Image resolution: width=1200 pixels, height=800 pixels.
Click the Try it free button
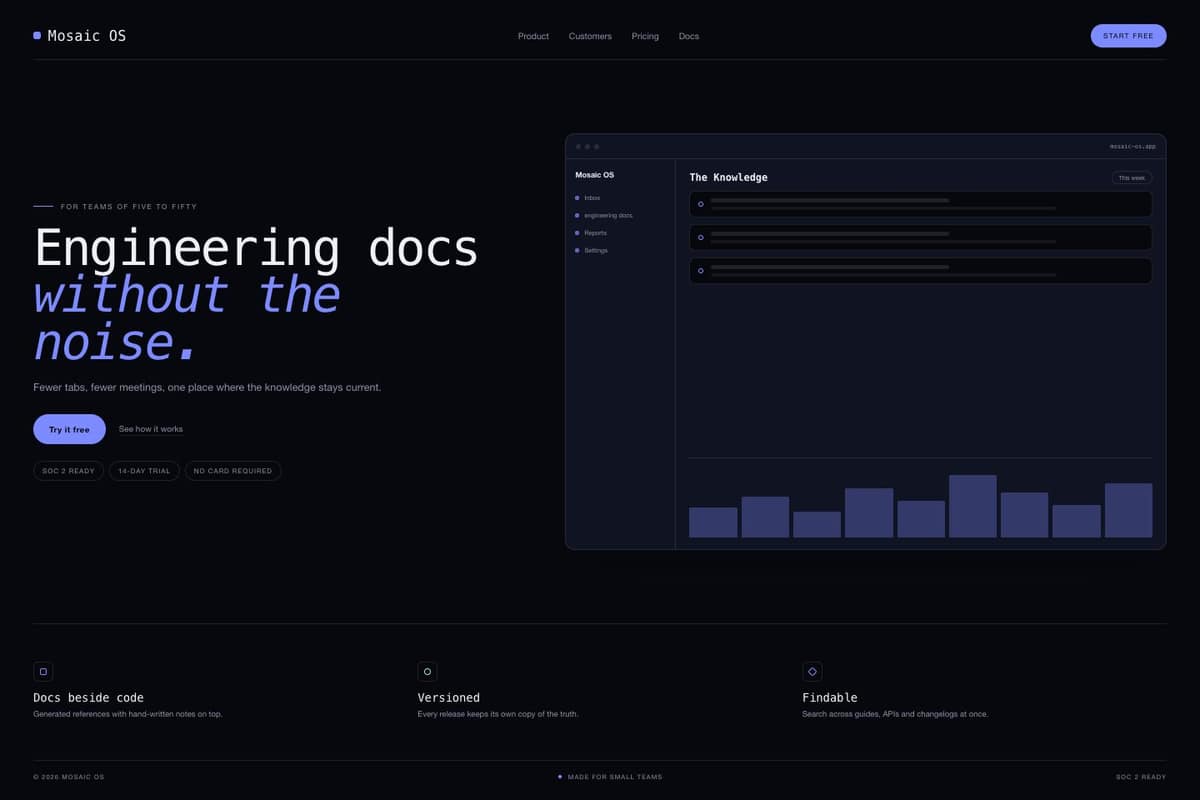click(x=69, y=429)
